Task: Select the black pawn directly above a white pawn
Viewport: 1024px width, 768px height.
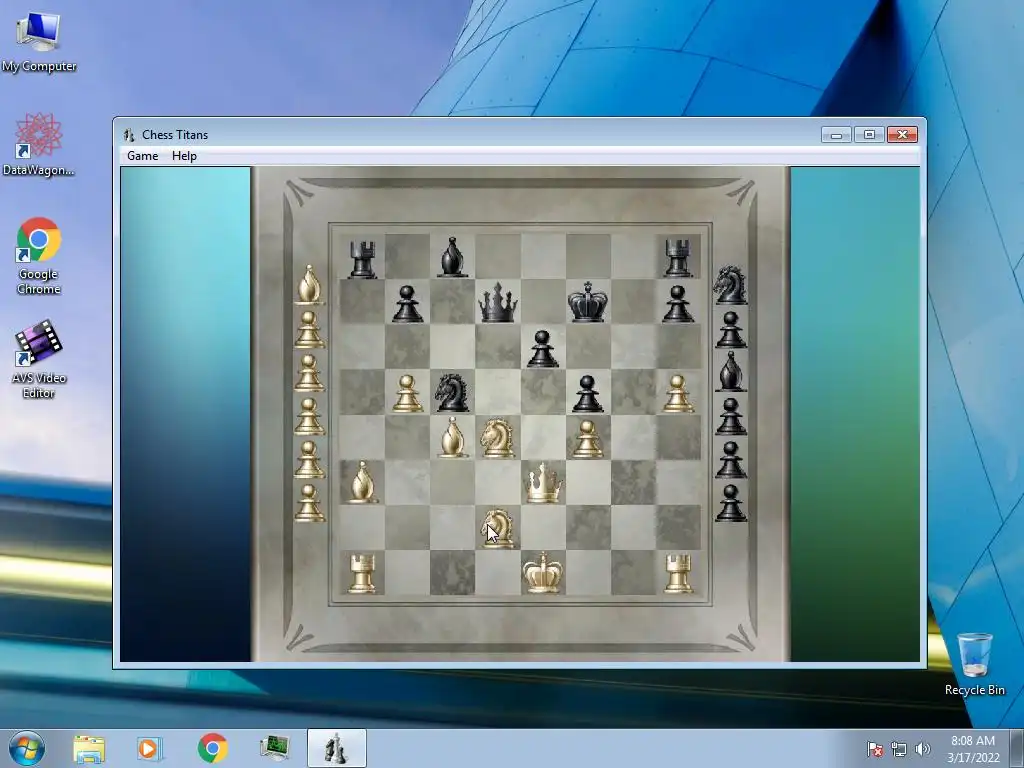Action: tap(588, 394)
